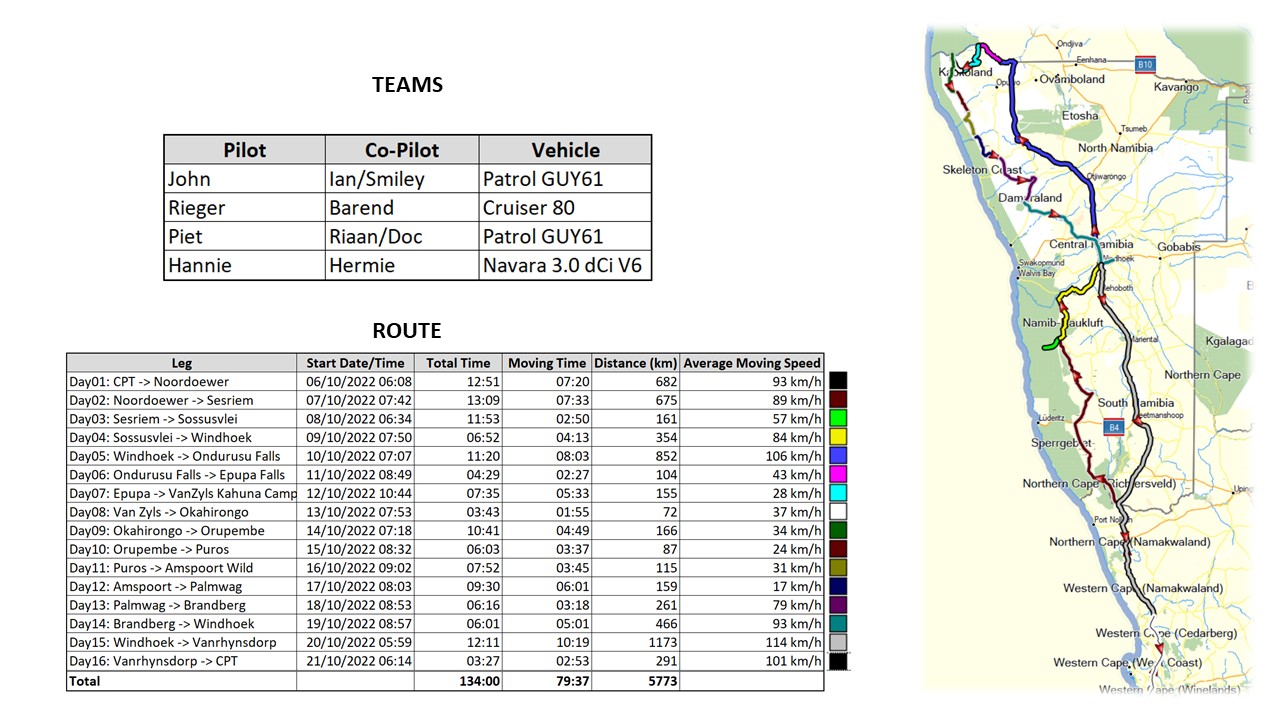Select the black swatch for Day01 leg
1280x720 pixels.
click(x=838, y=381)
